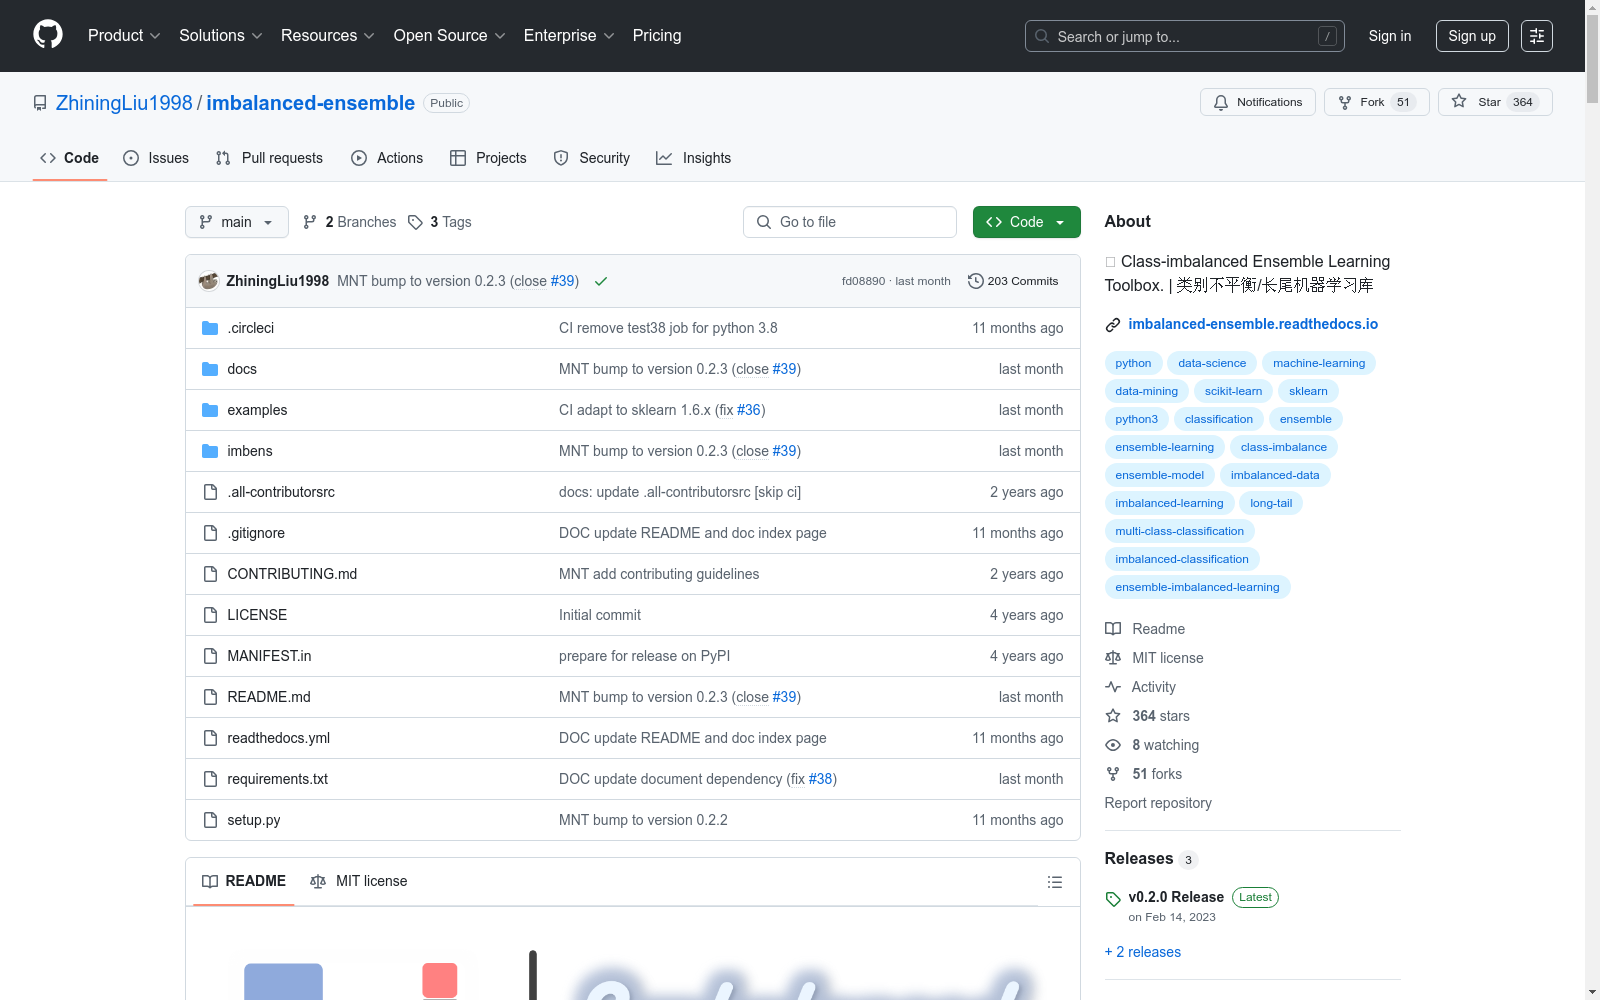Open the setup.py file
The image size is (1600, 1000).
tap(254, 820)
